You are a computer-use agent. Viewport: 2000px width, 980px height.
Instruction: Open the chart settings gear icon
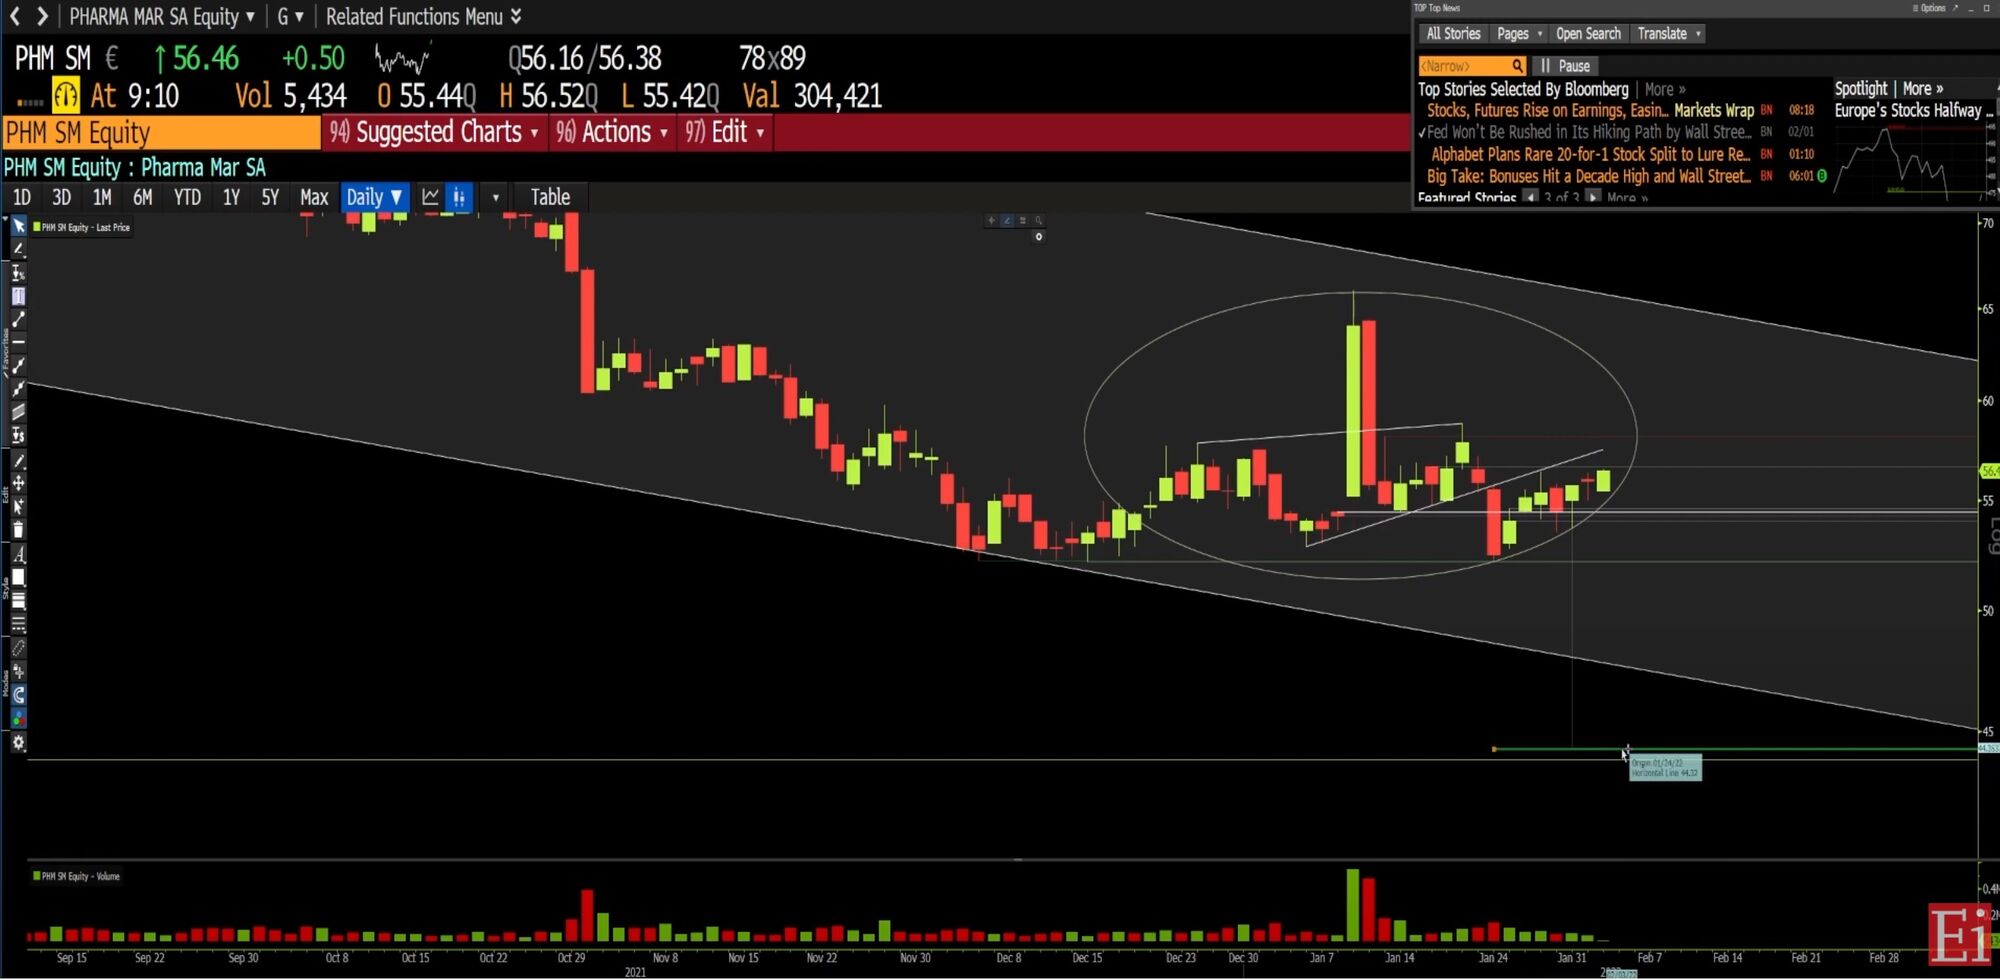coord(18,742)
